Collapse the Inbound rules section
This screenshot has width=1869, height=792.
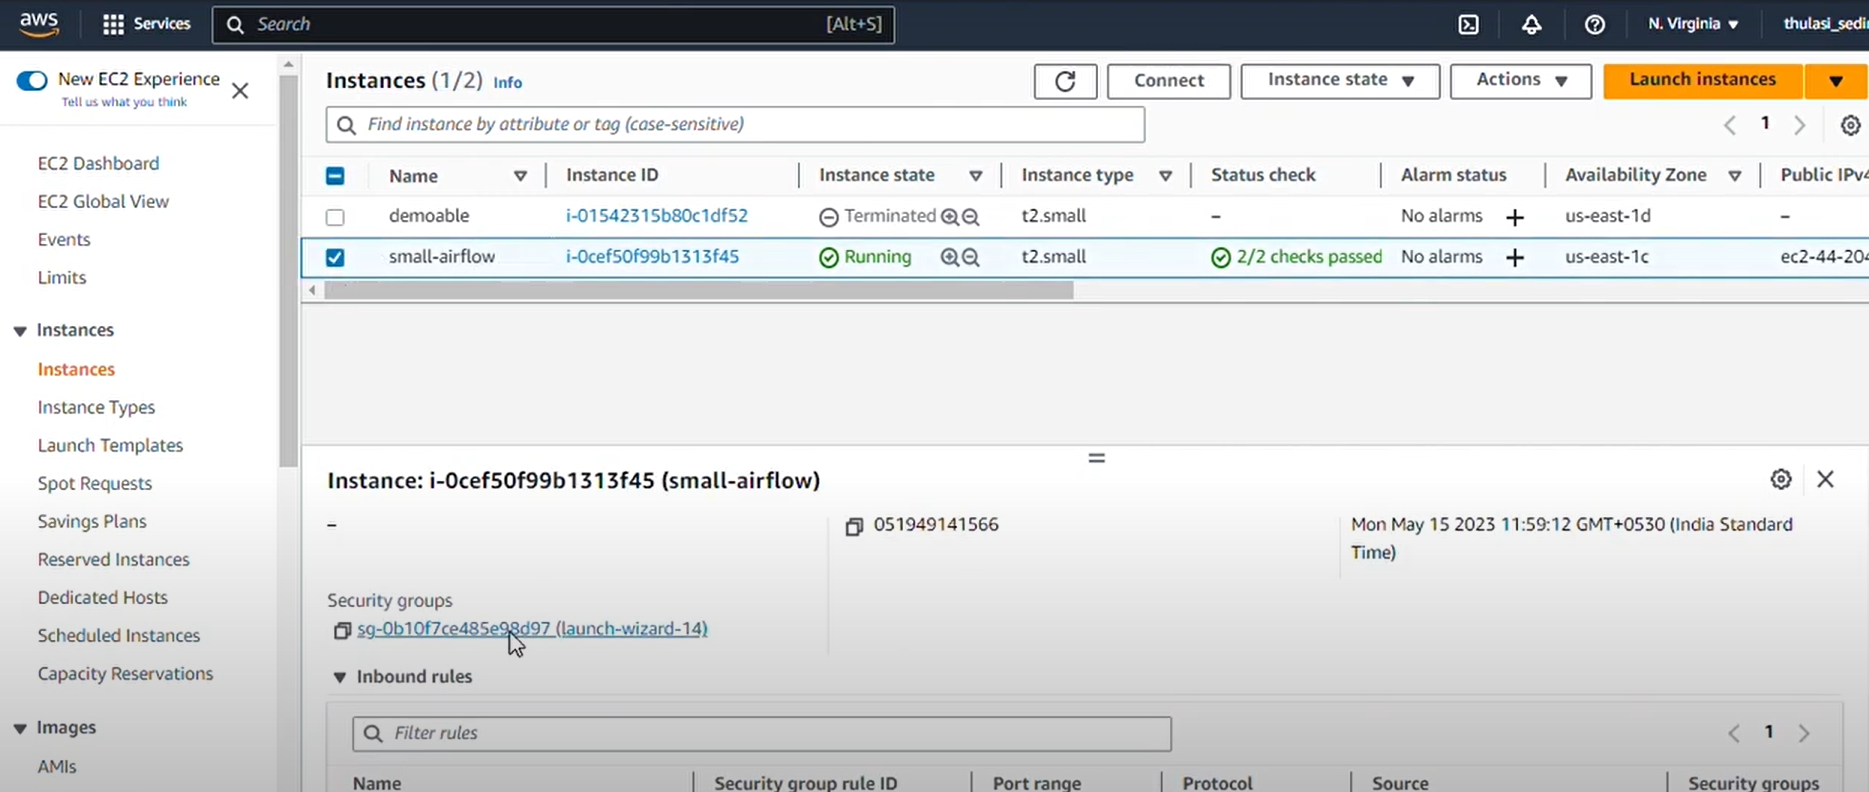[x=340, y=677]
